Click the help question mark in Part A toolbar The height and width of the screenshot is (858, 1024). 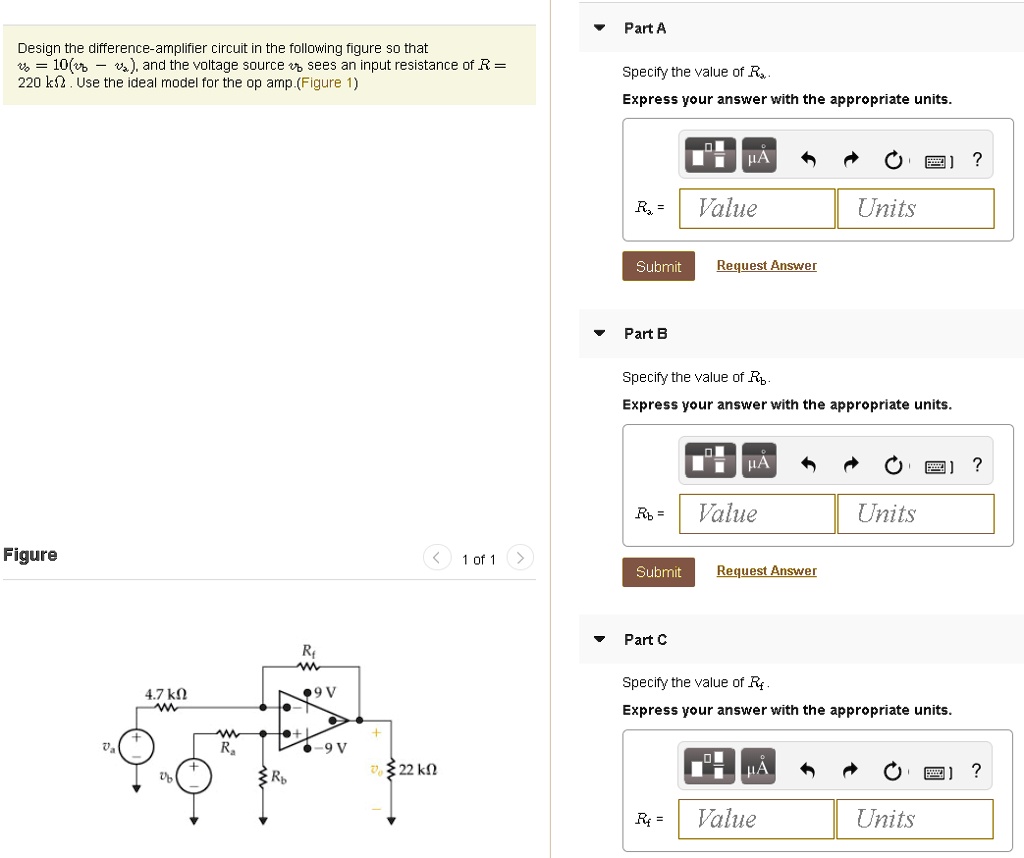(x=977, y=158)
